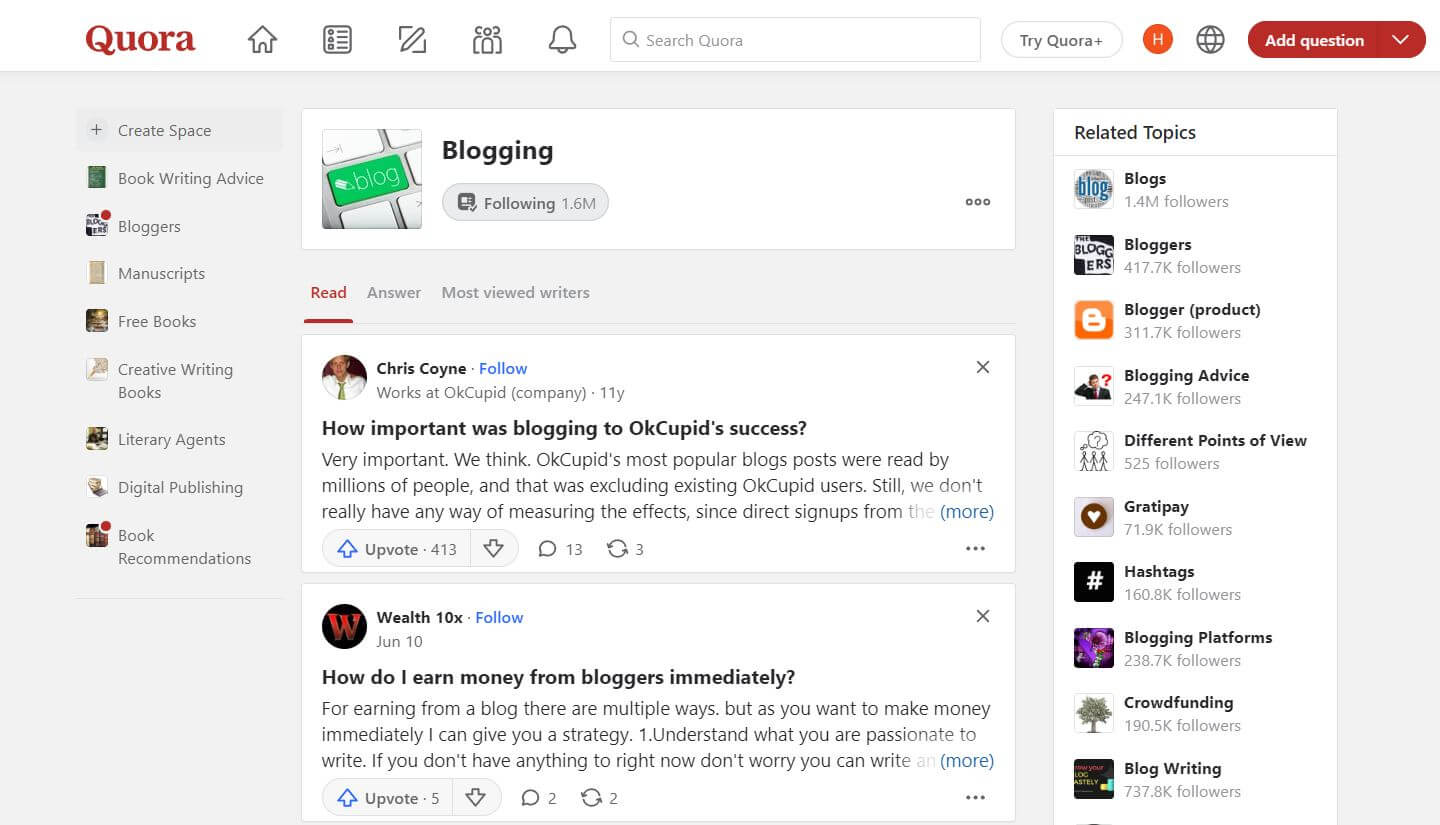Follow Chris Coyne
Image resolution: width=1440 pixels, height=825 pixels.
click(x=503, y=368)
